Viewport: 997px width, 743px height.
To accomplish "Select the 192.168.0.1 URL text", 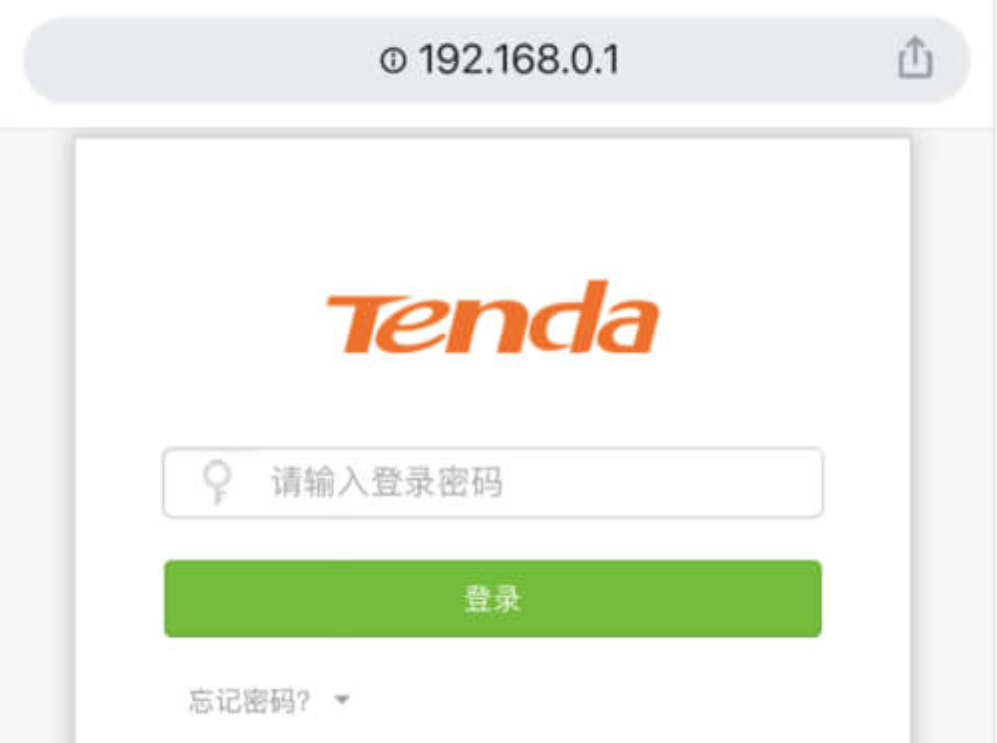I will (x=518, y=60).
